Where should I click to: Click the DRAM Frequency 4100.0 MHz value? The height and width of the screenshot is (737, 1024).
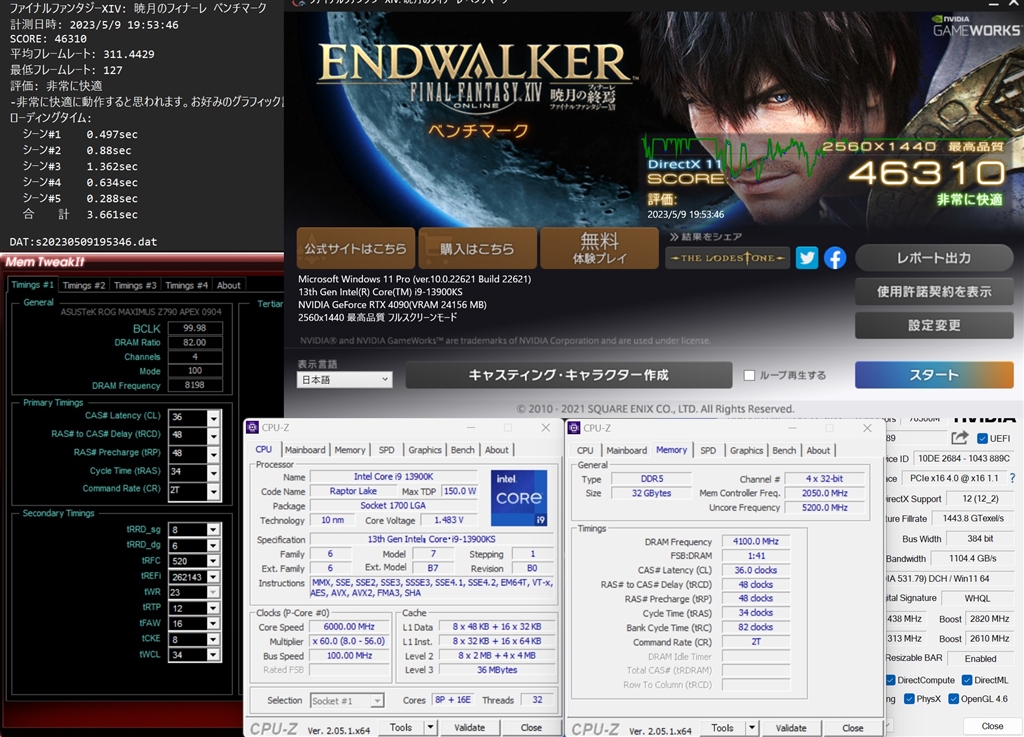pyautogui.click(x=756, y=541)
